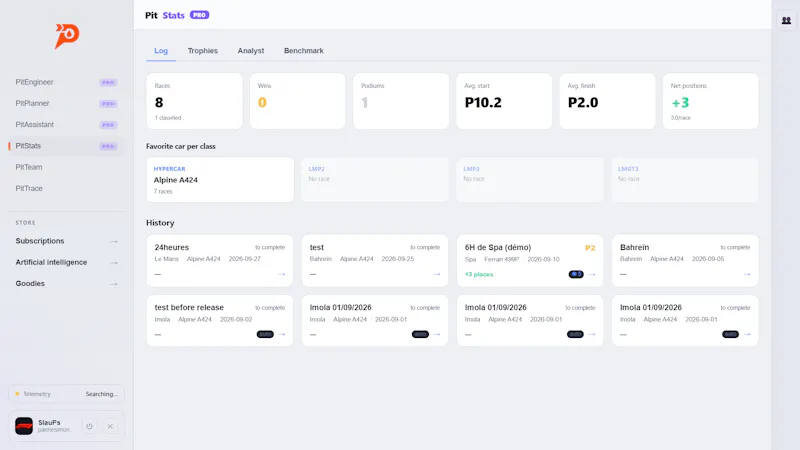Viewport: 800px width, 450px height.
Task: Open Artificial intelligence store link
Action: pyautogui.click(x=66, y=262)
